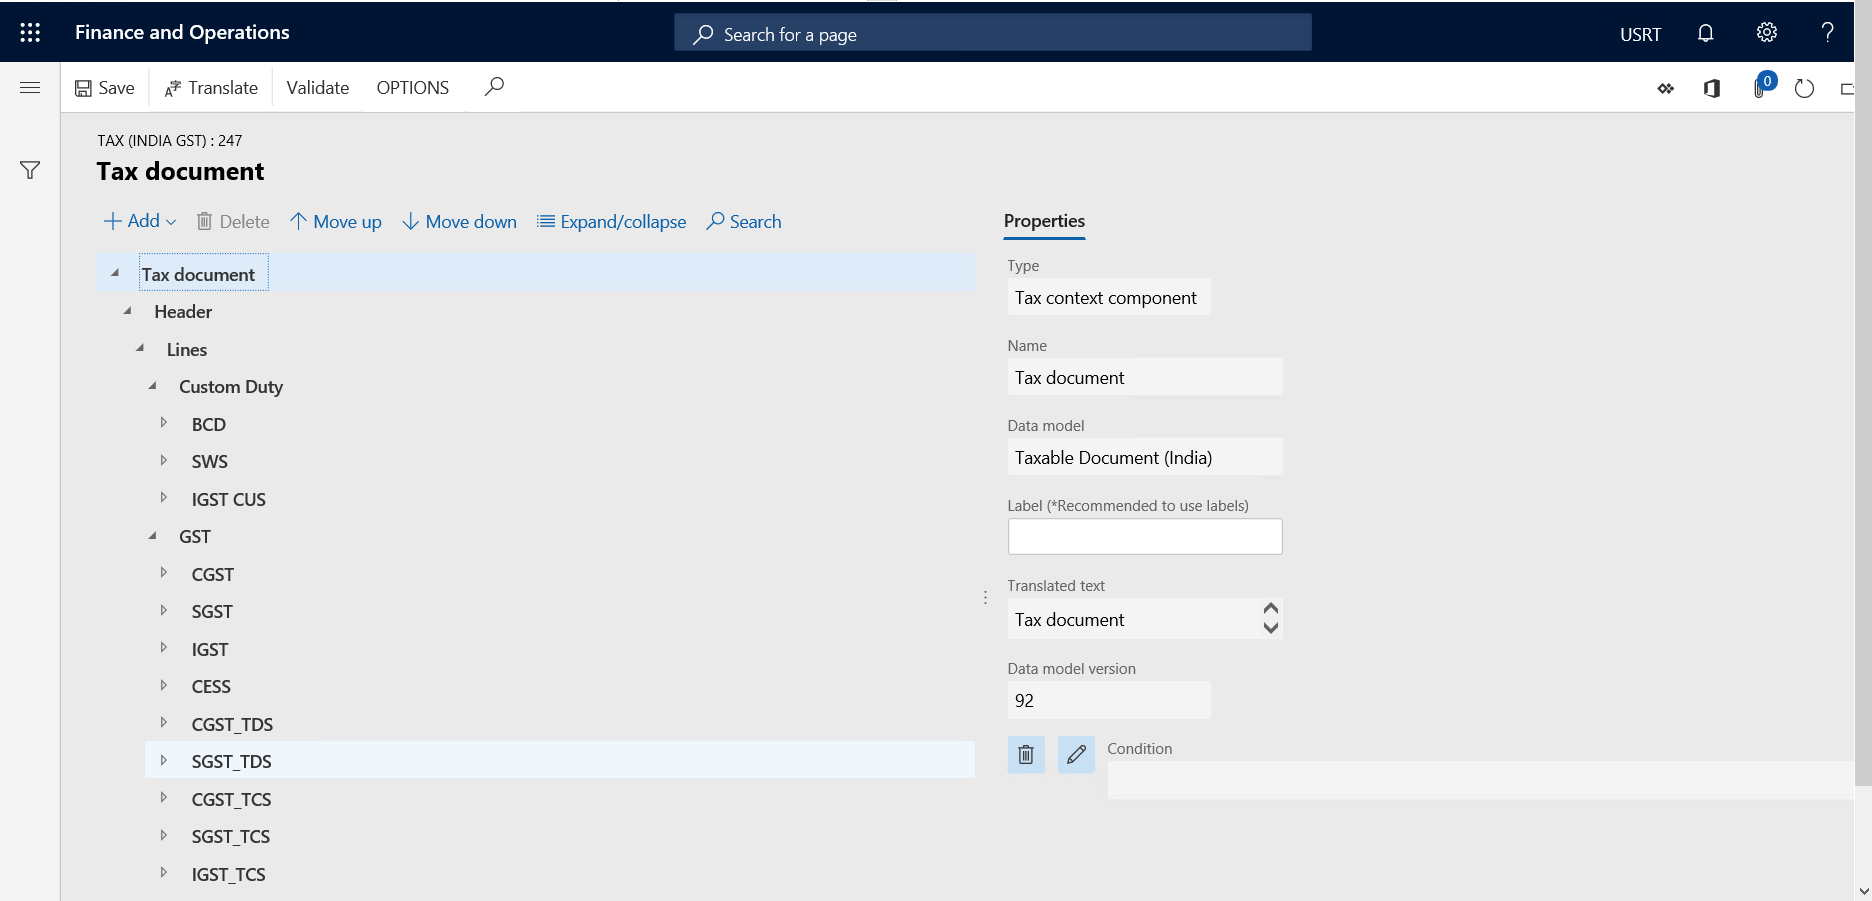Select the Tax document root tree item
The width and height of the screenshot is (1872, 901).
tap(536, 274)
